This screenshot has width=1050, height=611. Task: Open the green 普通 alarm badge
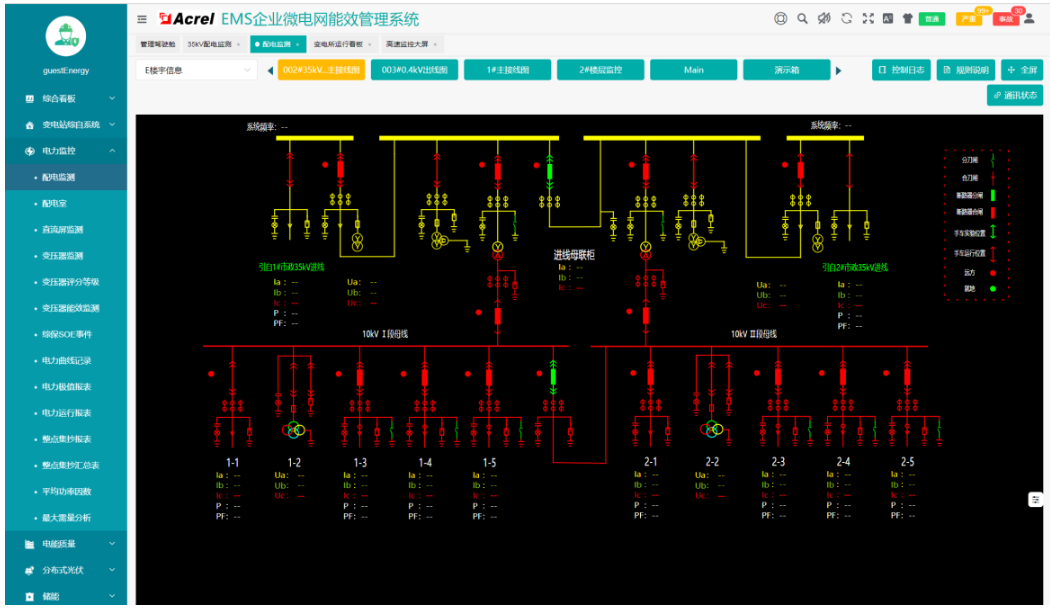(x=931, y=19)
